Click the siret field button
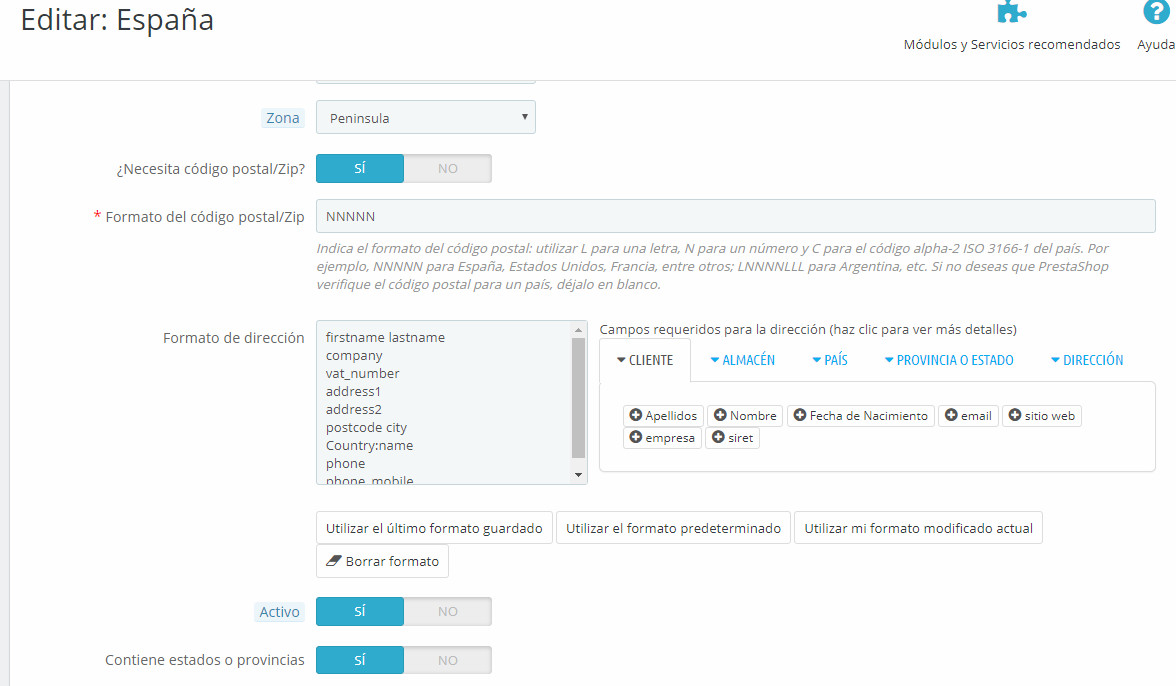 (733, 437)
